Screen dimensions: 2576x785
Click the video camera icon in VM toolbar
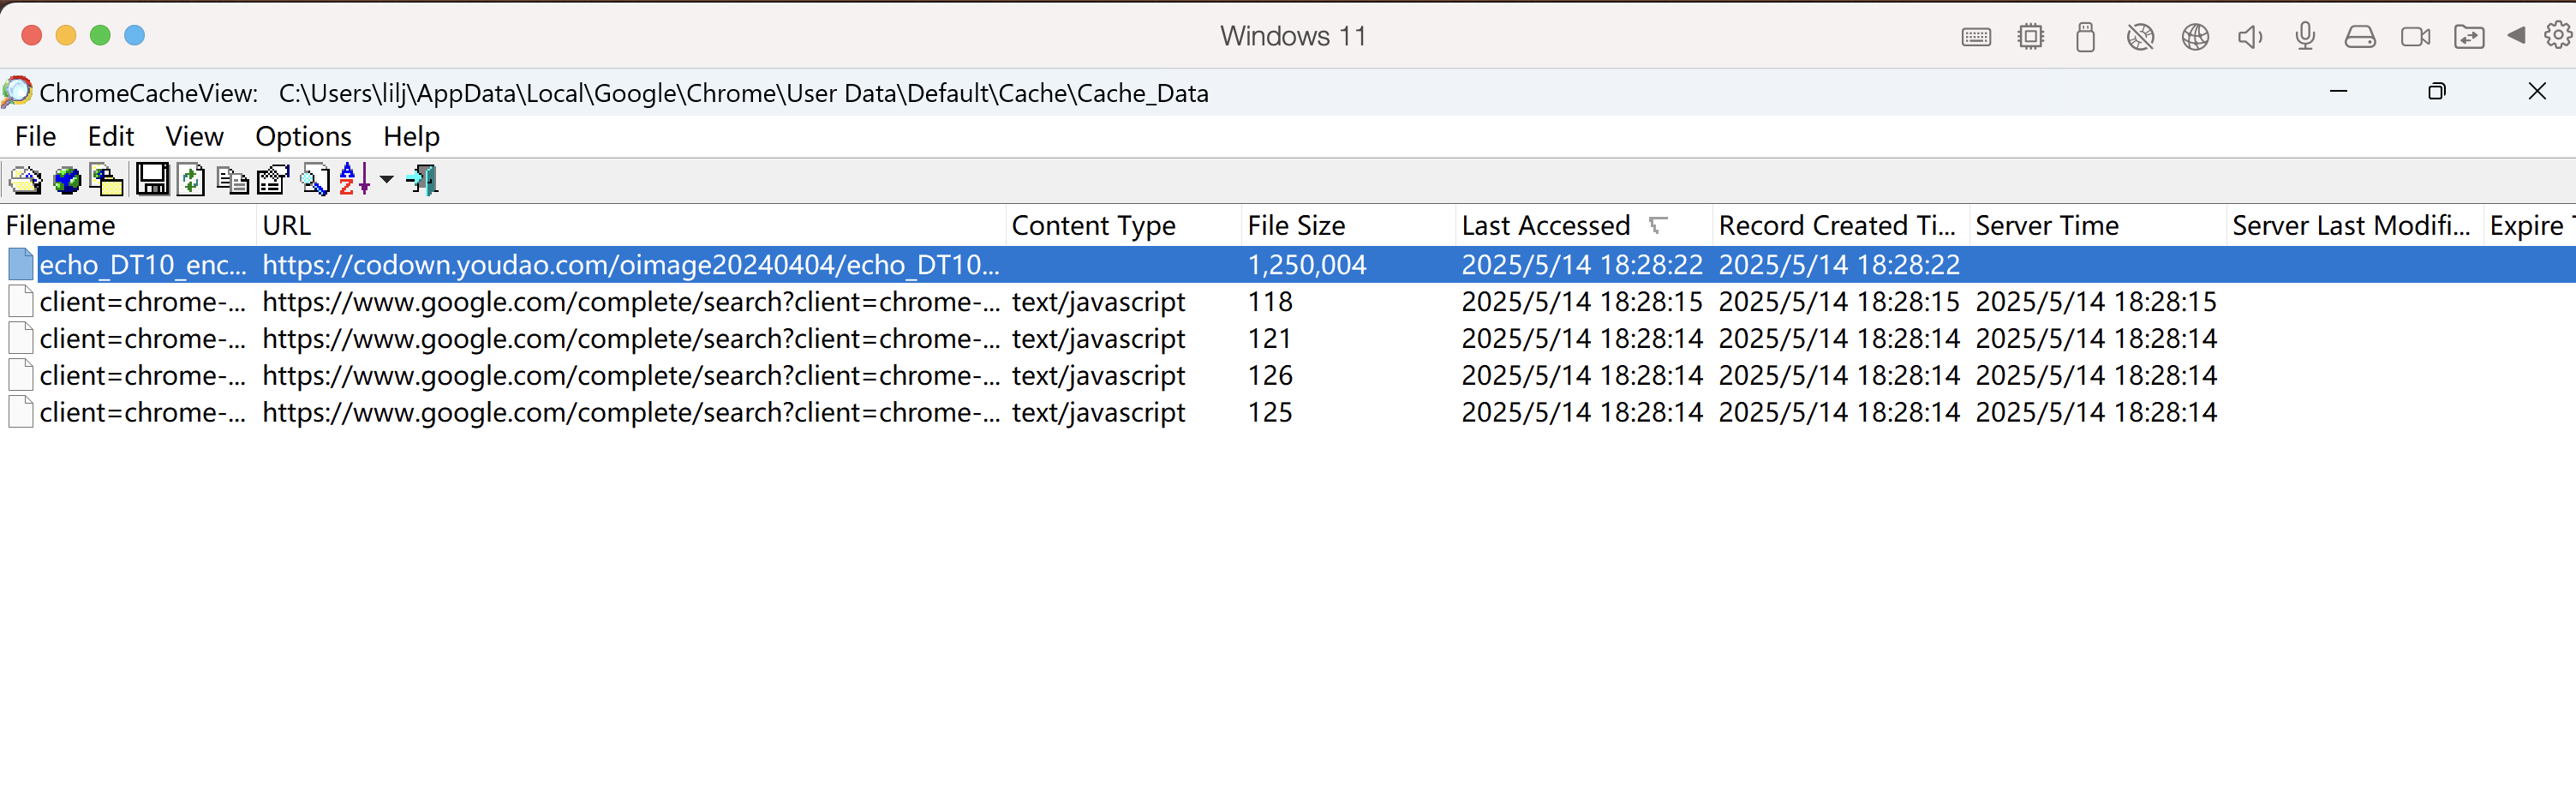coord(2415,37)
